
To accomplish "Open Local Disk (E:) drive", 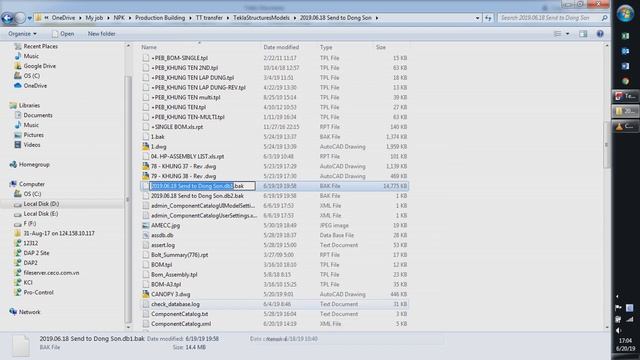I will click(40, 213).
